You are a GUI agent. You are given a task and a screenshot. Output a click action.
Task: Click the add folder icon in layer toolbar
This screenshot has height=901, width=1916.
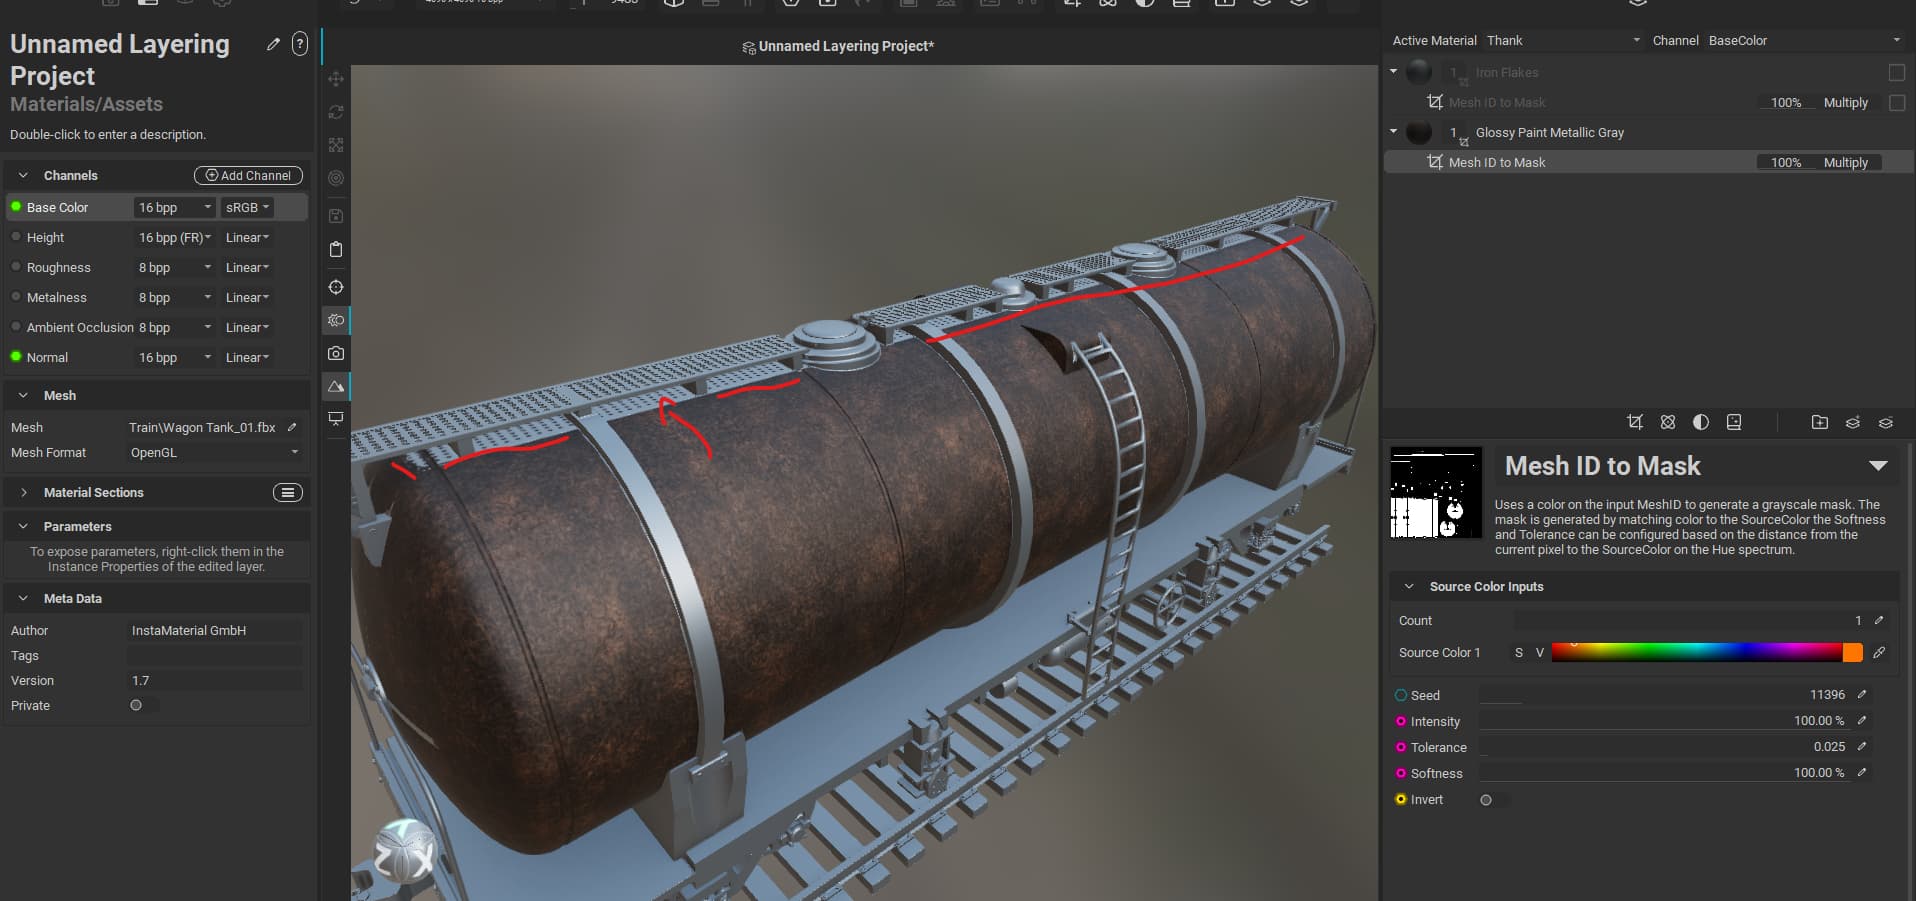click(1819, 422)
